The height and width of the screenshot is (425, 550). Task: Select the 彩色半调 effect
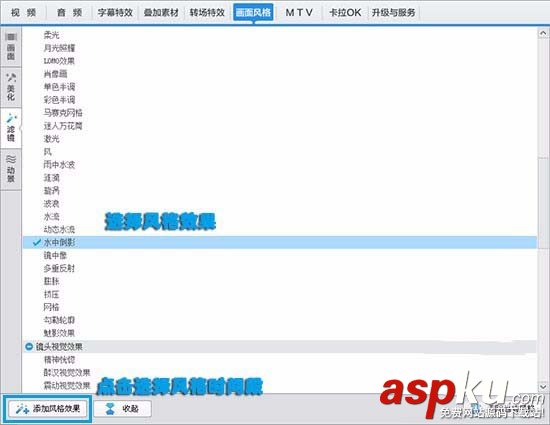click(x=59, y=100)
